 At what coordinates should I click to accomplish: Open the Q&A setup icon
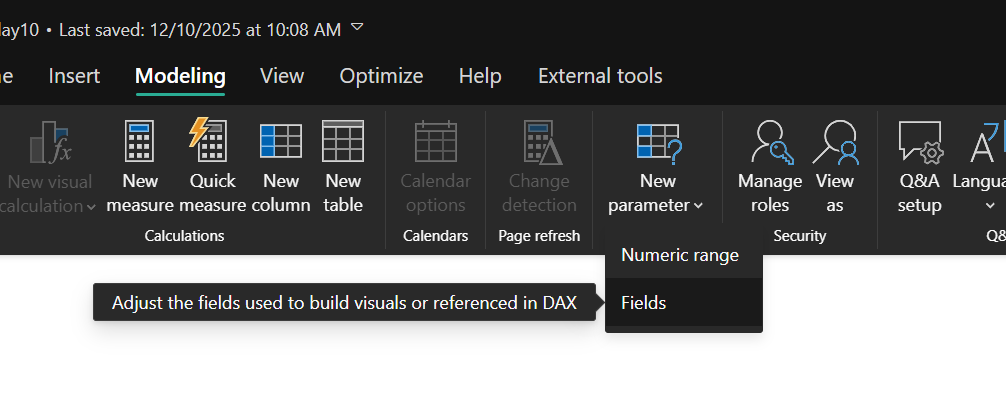pos(919,142)
